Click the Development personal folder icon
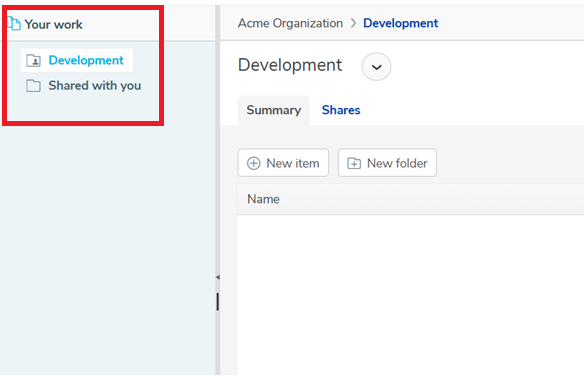 [34, 60]
